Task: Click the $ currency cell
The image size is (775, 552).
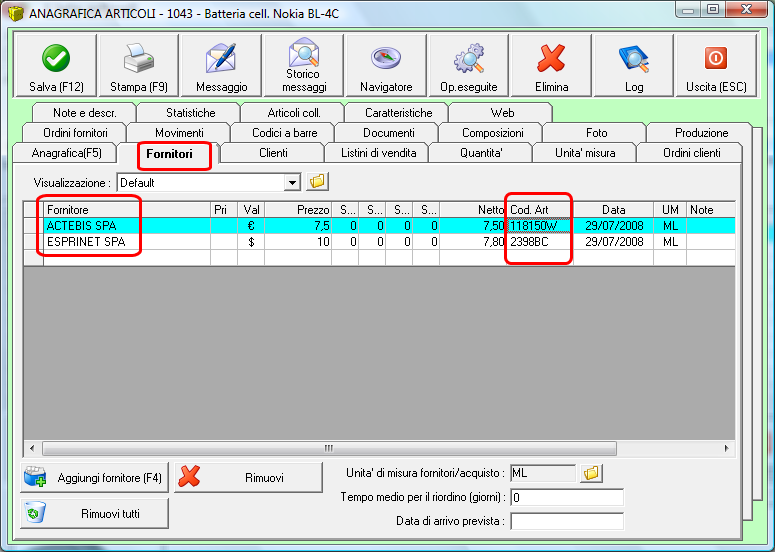Action: click(251, 242)
